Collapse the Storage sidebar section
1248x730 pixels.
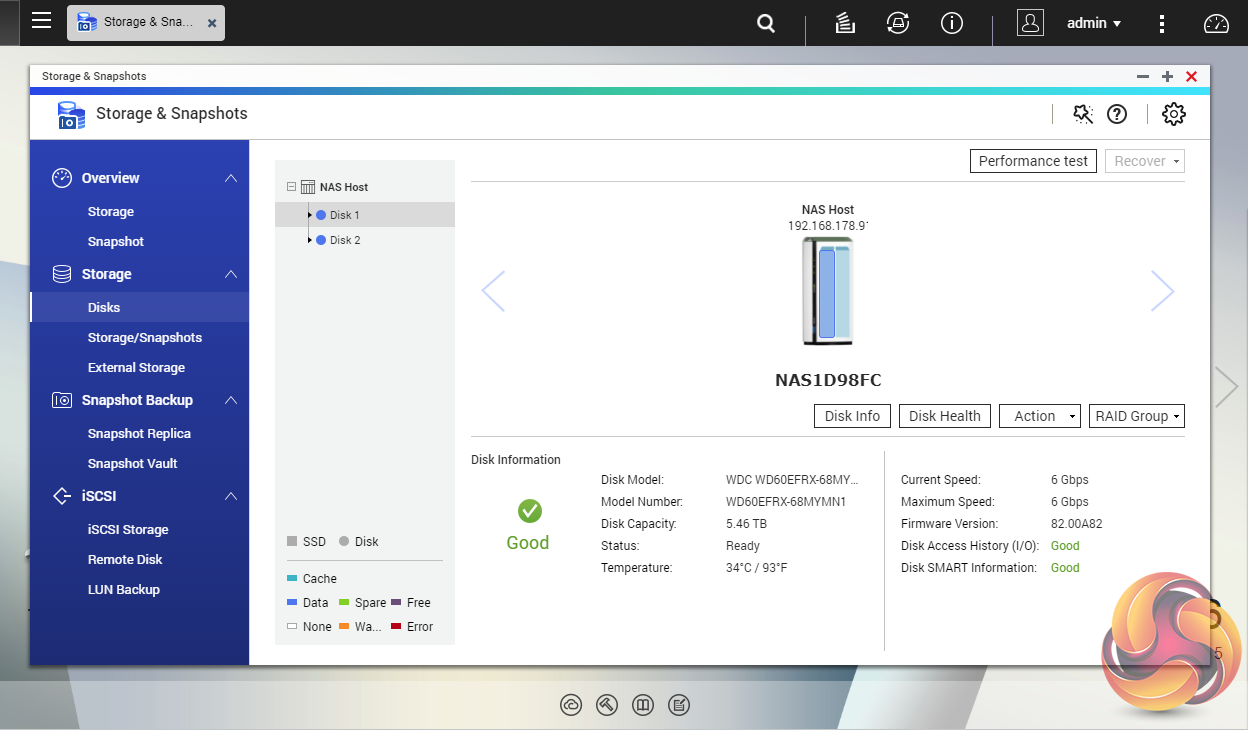click(x=231, y=274)
